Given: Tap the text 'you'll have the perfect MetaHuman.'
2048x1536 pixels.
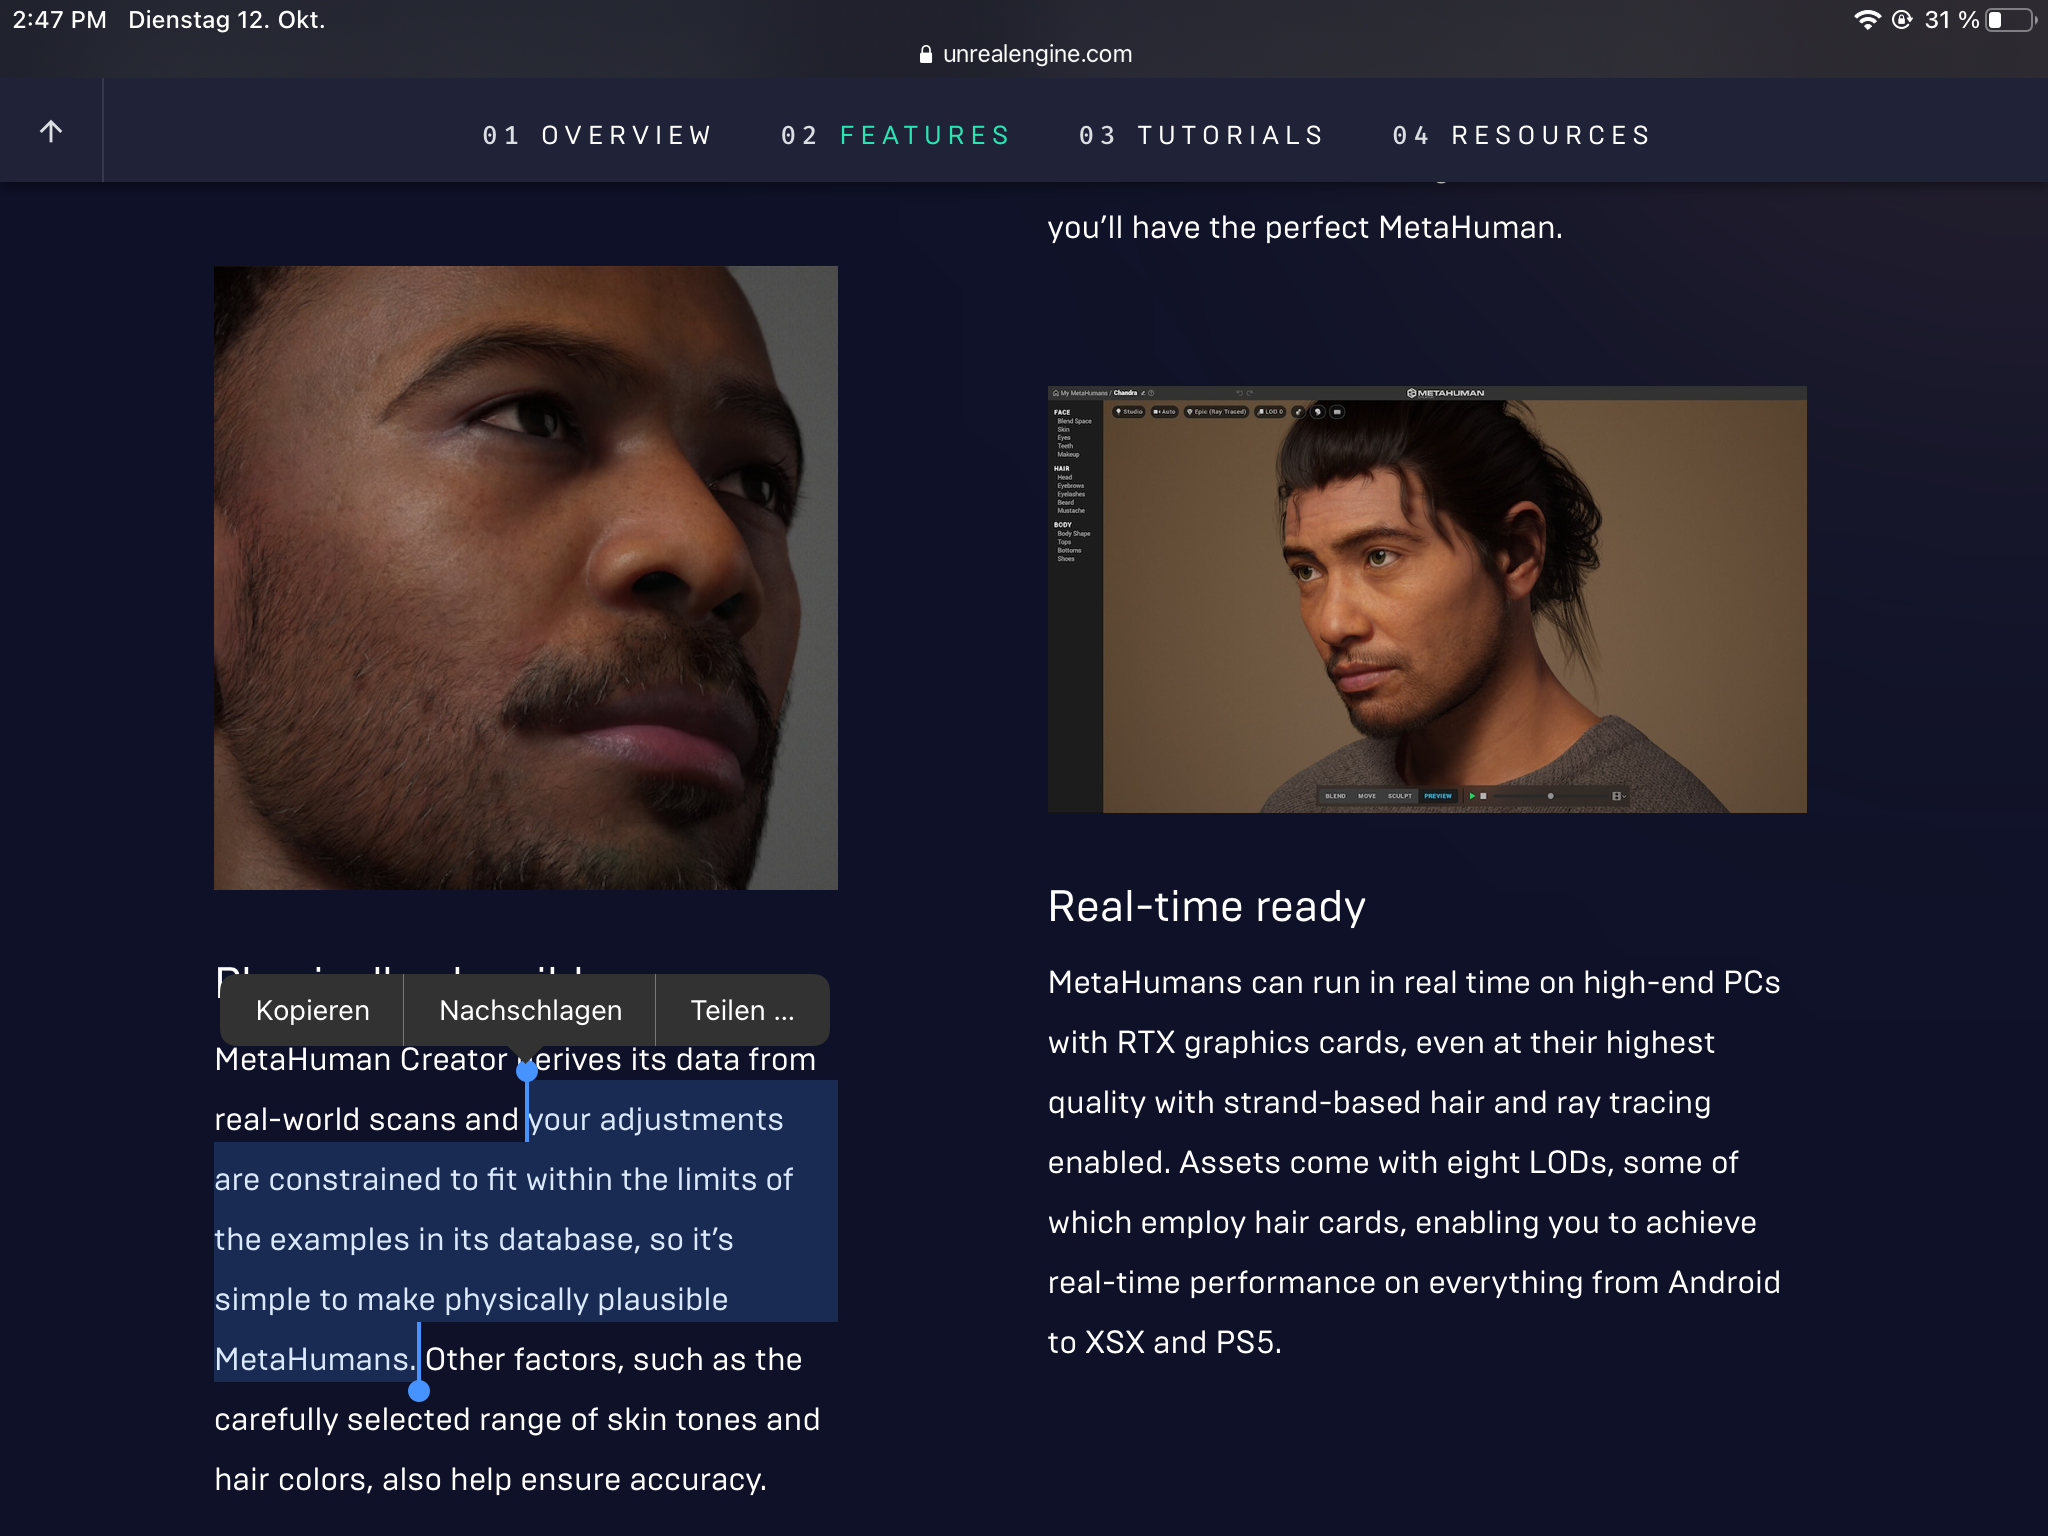Looking at the screenshot, I should [x=1305, y=228].
